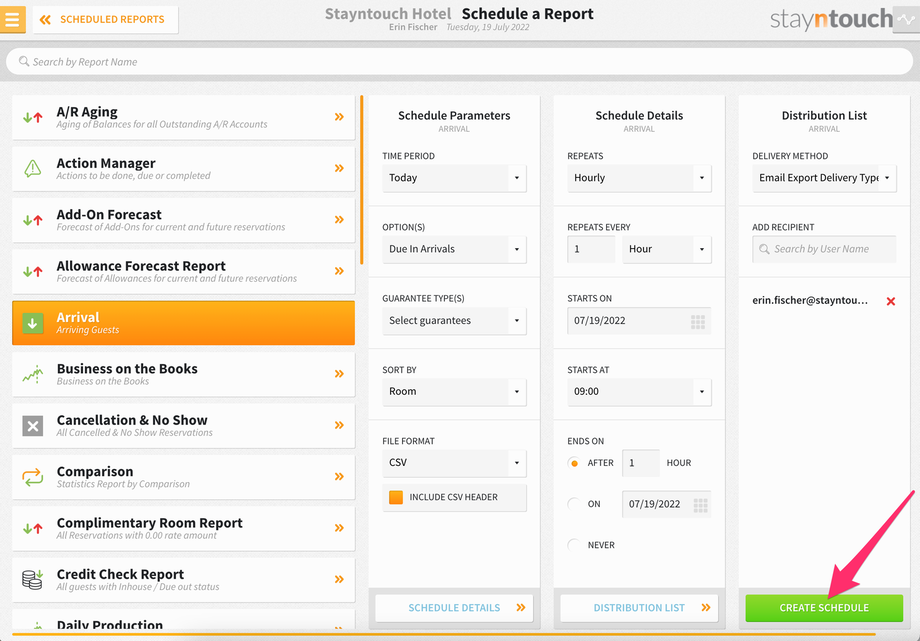Screen dimensions: 920x641
Task: Click the Complimentary Room Report title
Action: [x=150, y=523]
